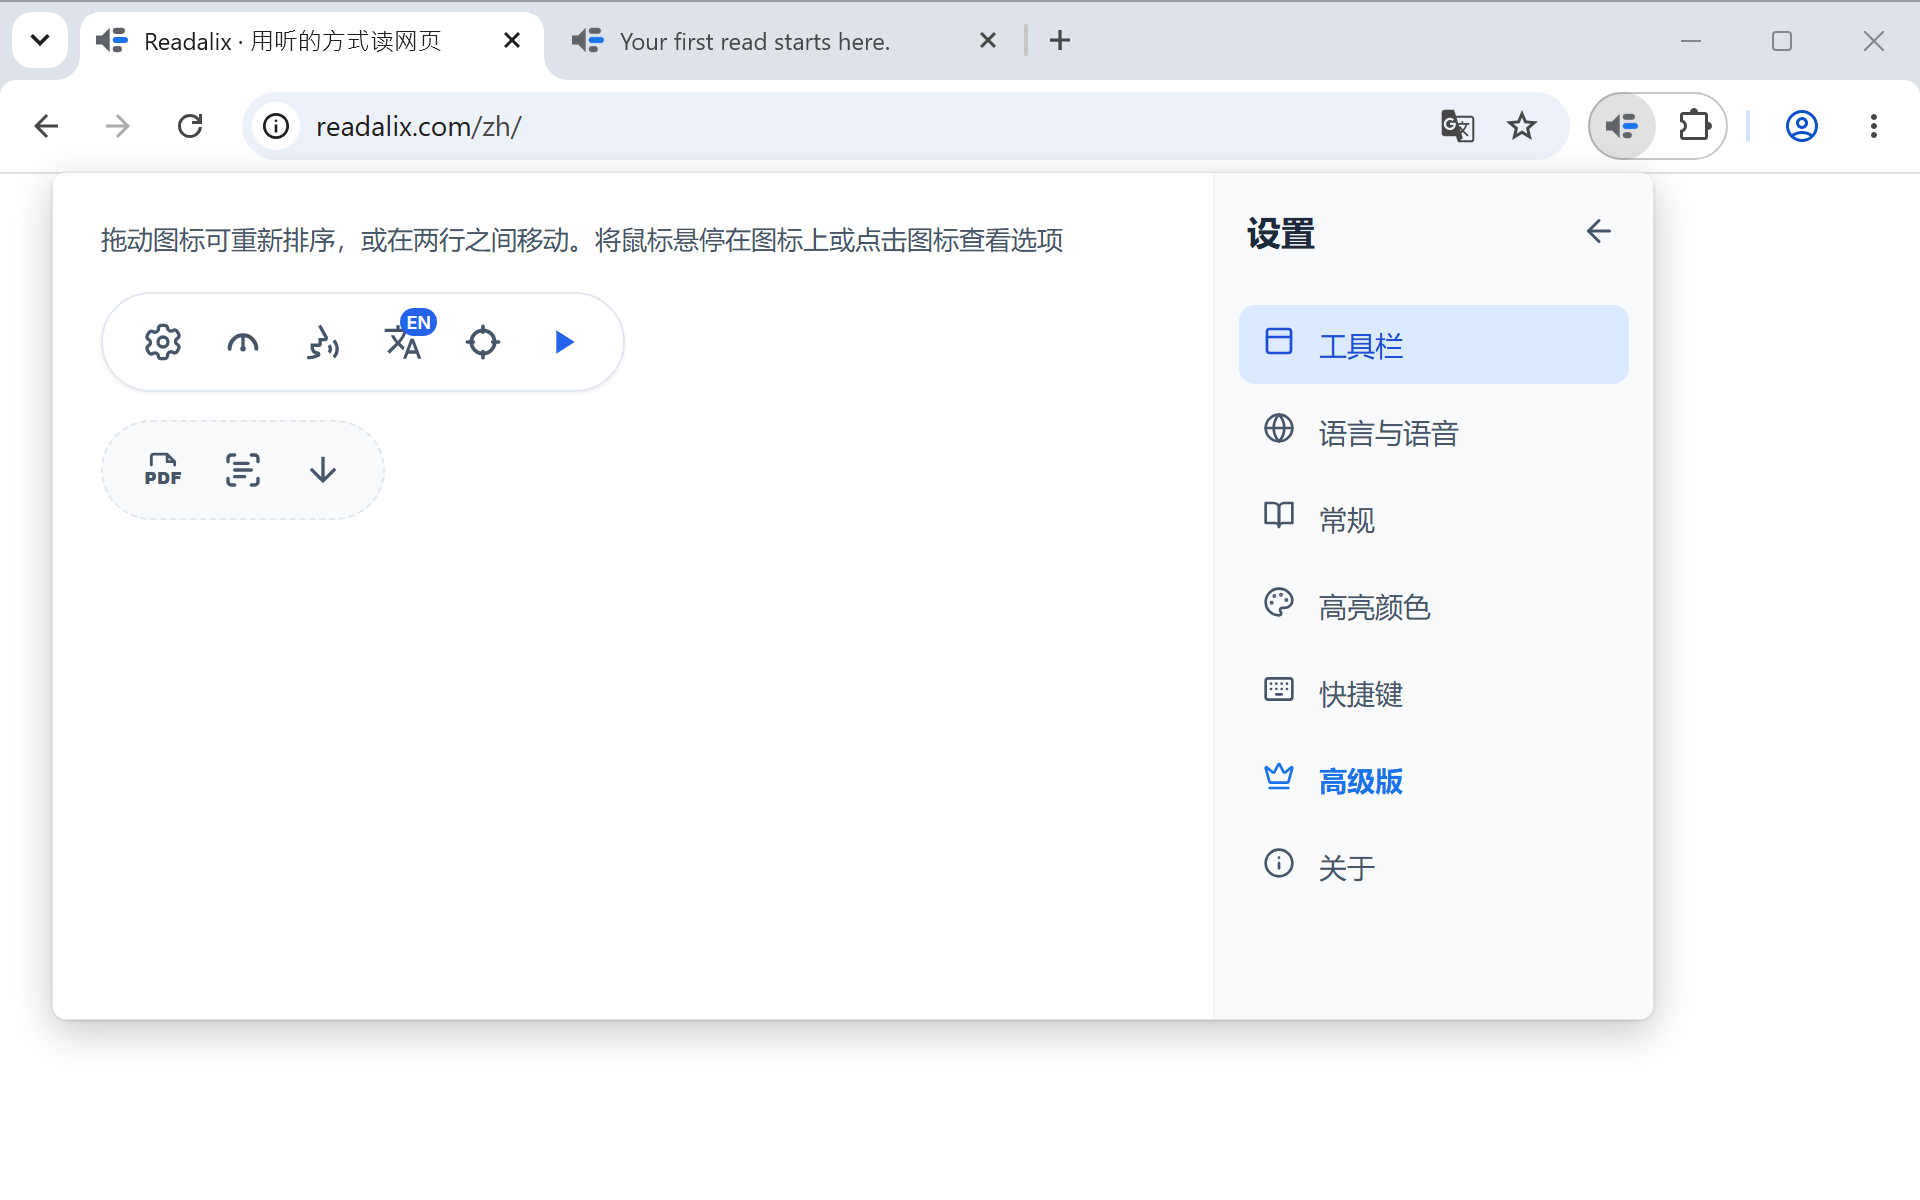The height and width of the screenshot is (1200, 1920).
Task: Start playback with the blue play button
Action: pyautogui.click(x=564, y=343)
